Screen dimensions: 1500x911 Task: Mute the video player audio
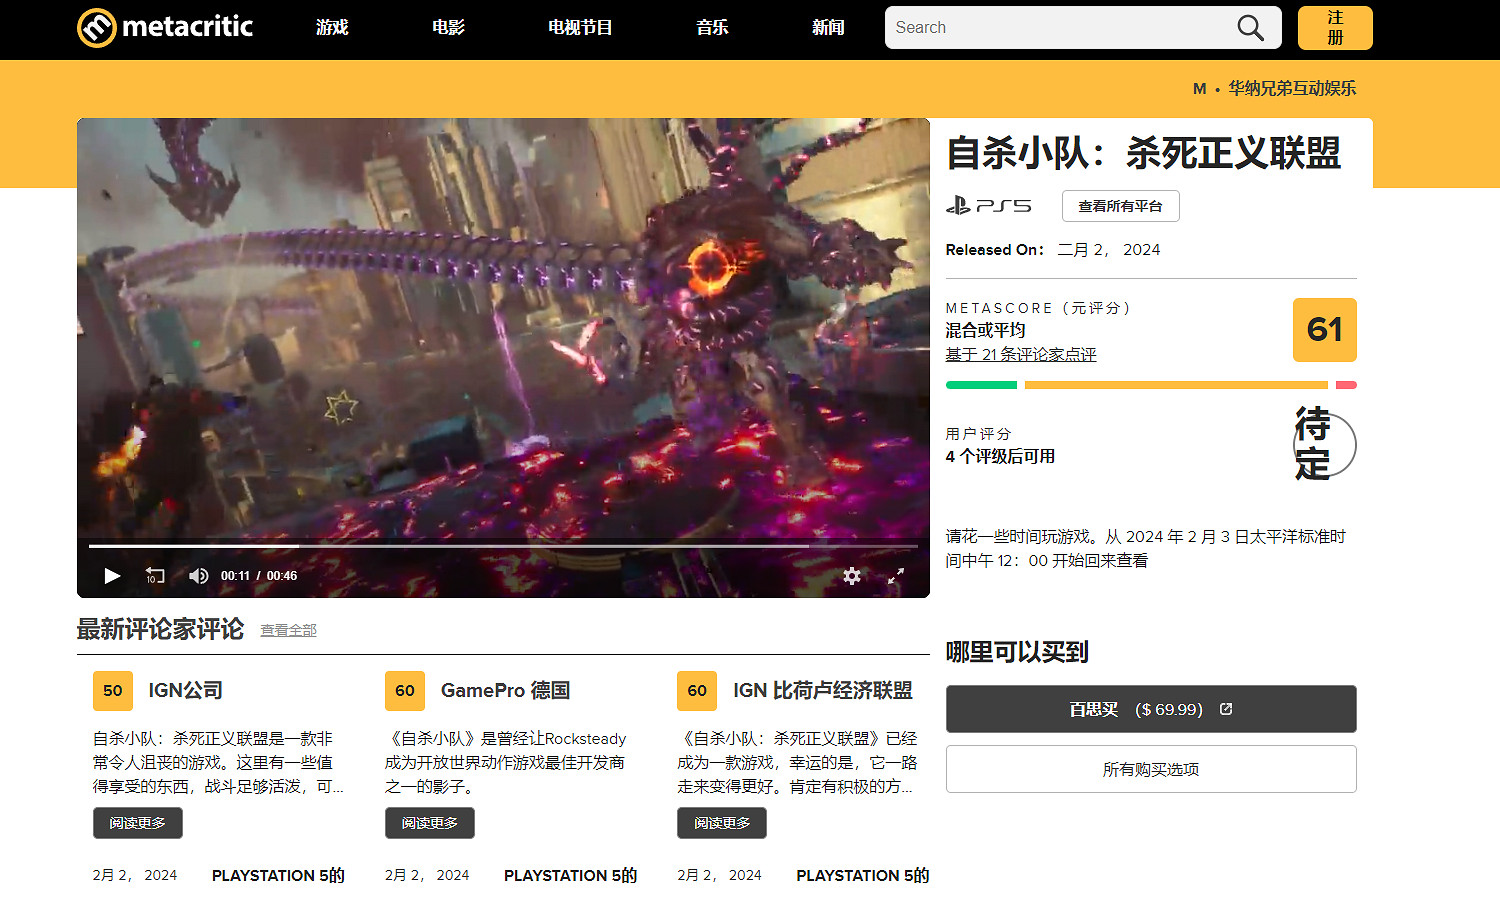198,576
